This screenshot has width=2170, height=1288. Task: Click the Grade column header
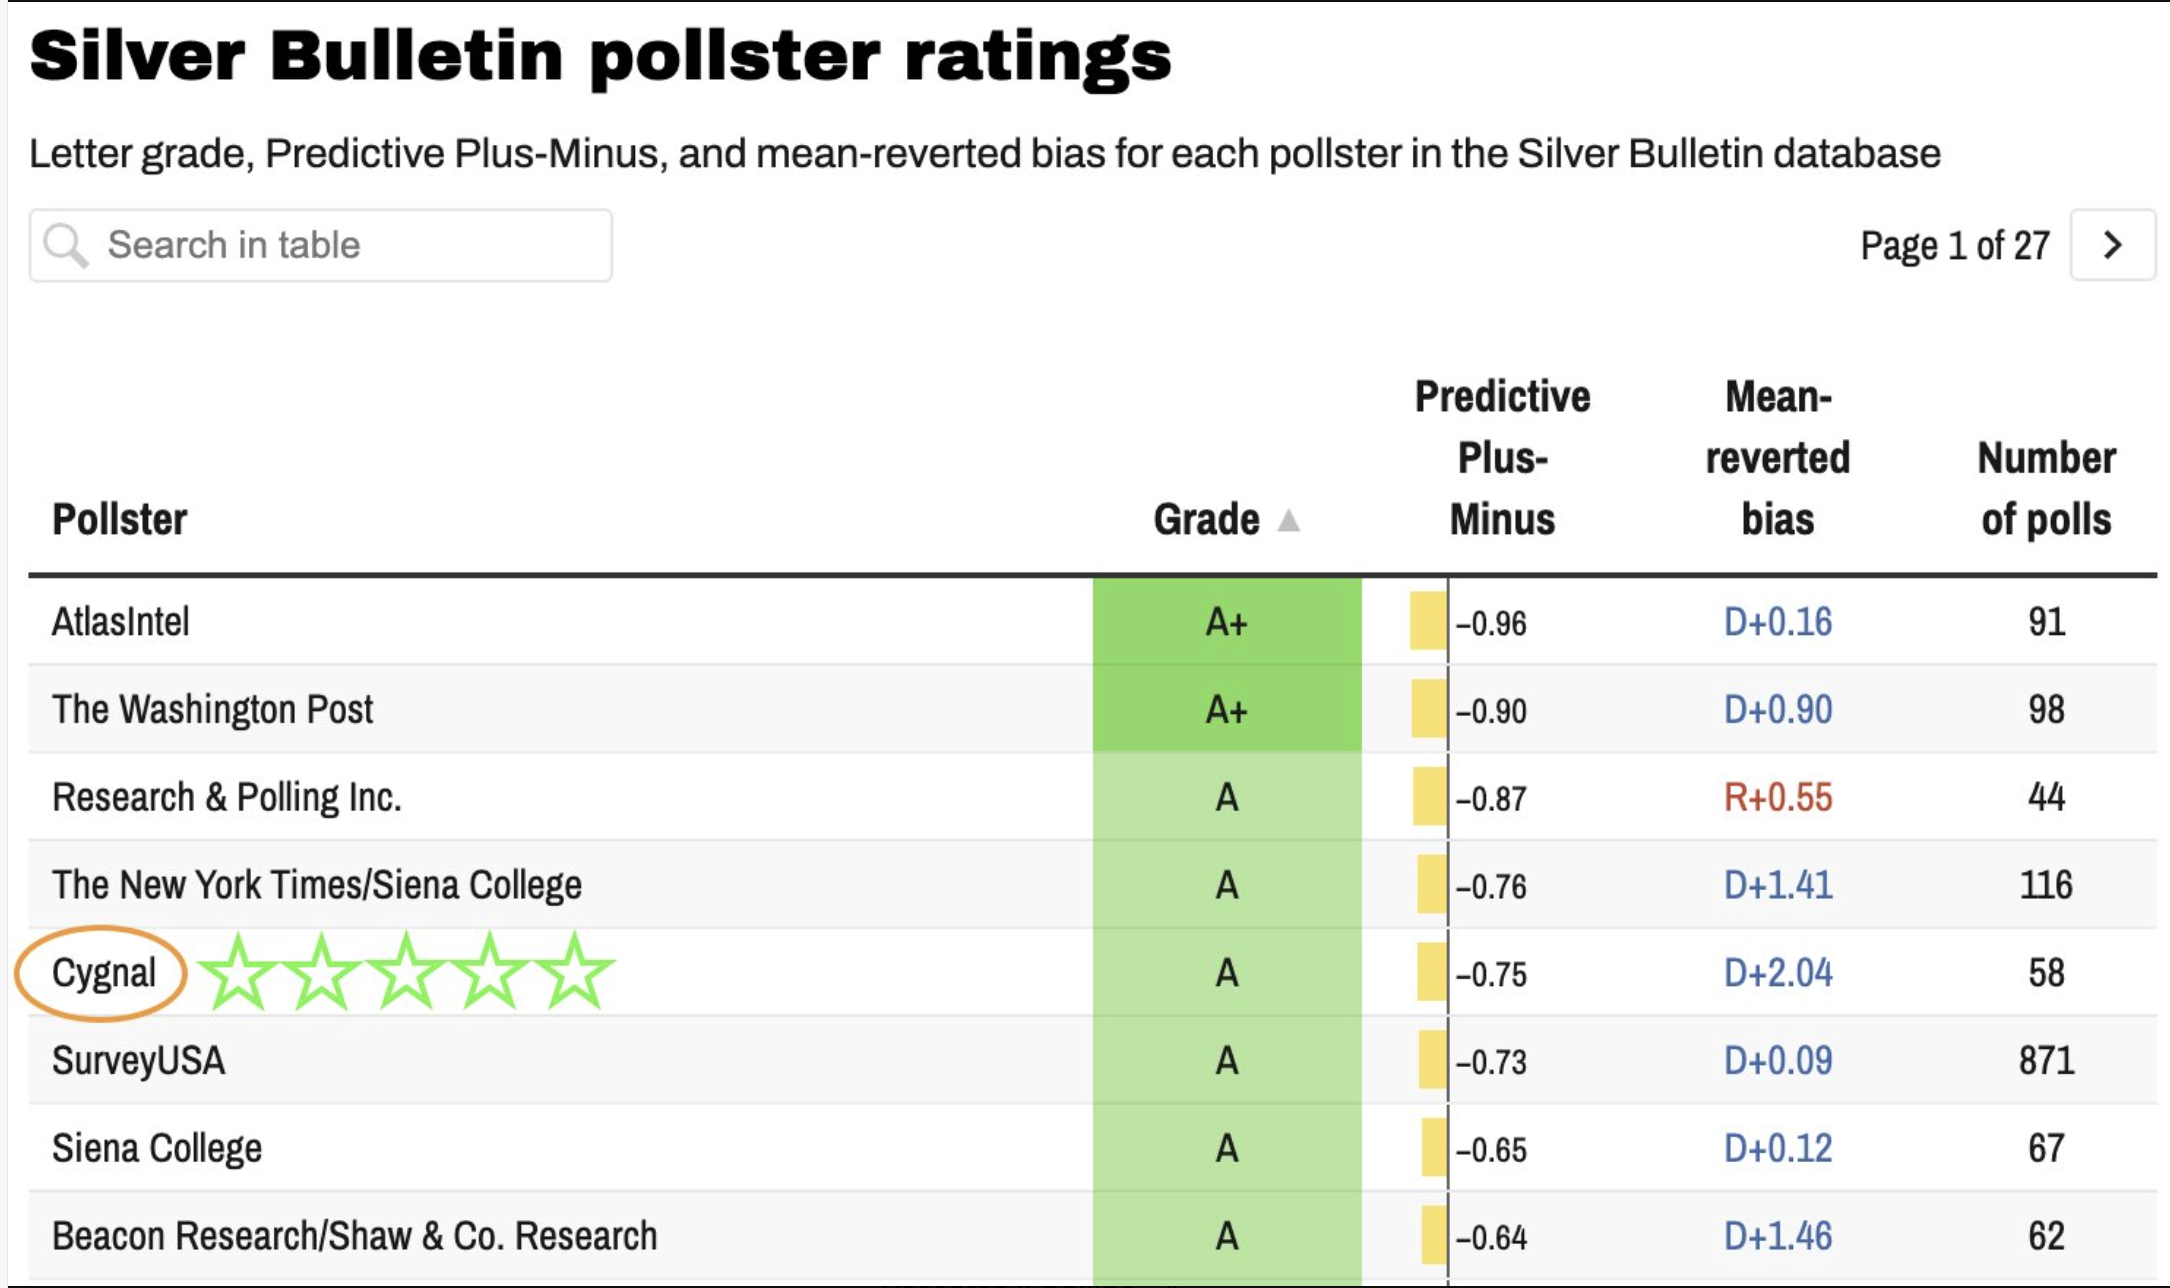[1206, 520]
